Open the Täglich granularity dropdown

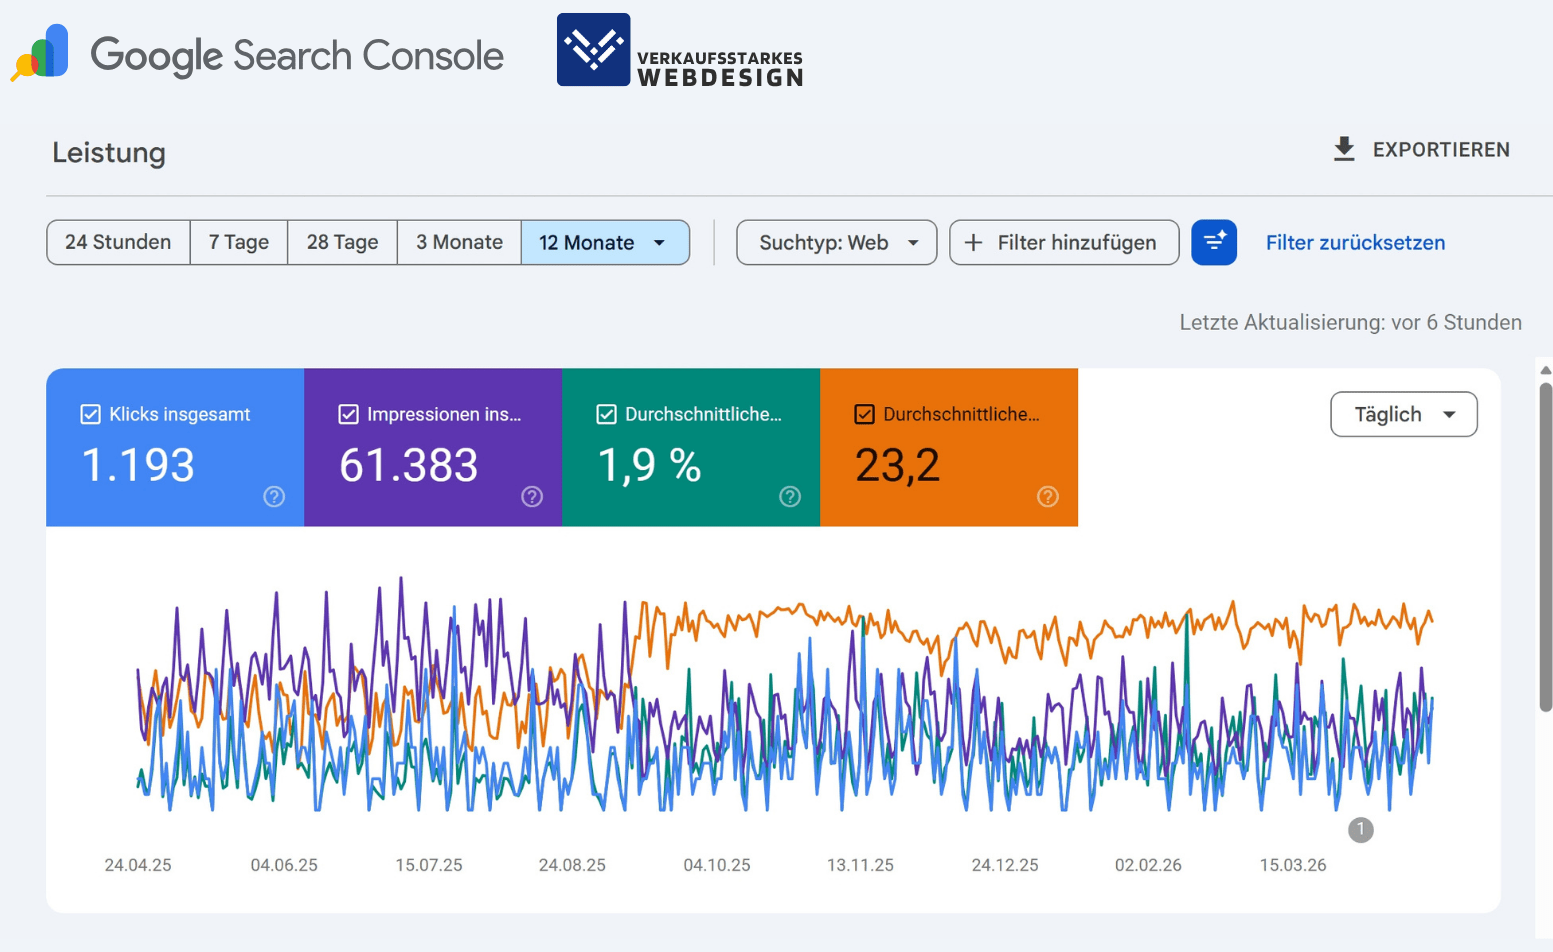(x=1403, y=414)
